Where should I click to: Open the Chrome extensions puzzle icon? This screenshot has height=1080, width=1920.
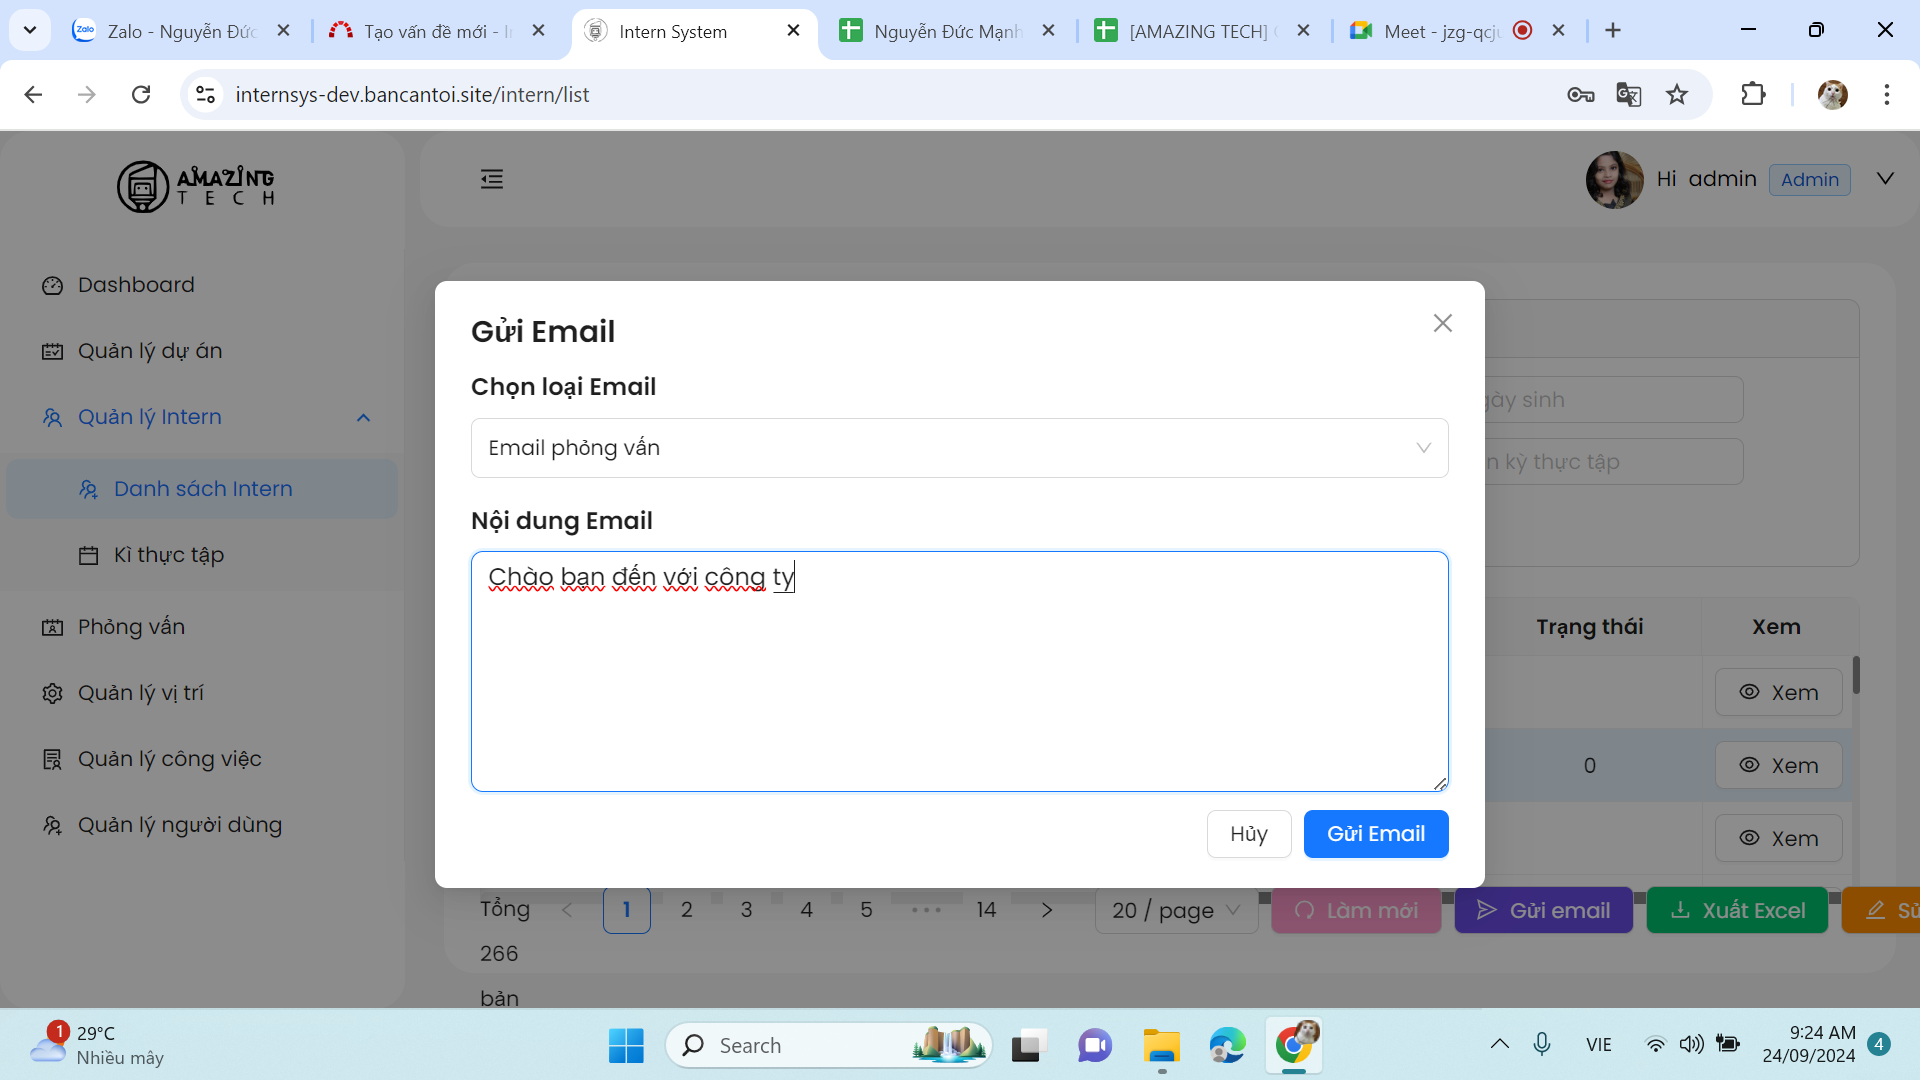click(1753, 95)
